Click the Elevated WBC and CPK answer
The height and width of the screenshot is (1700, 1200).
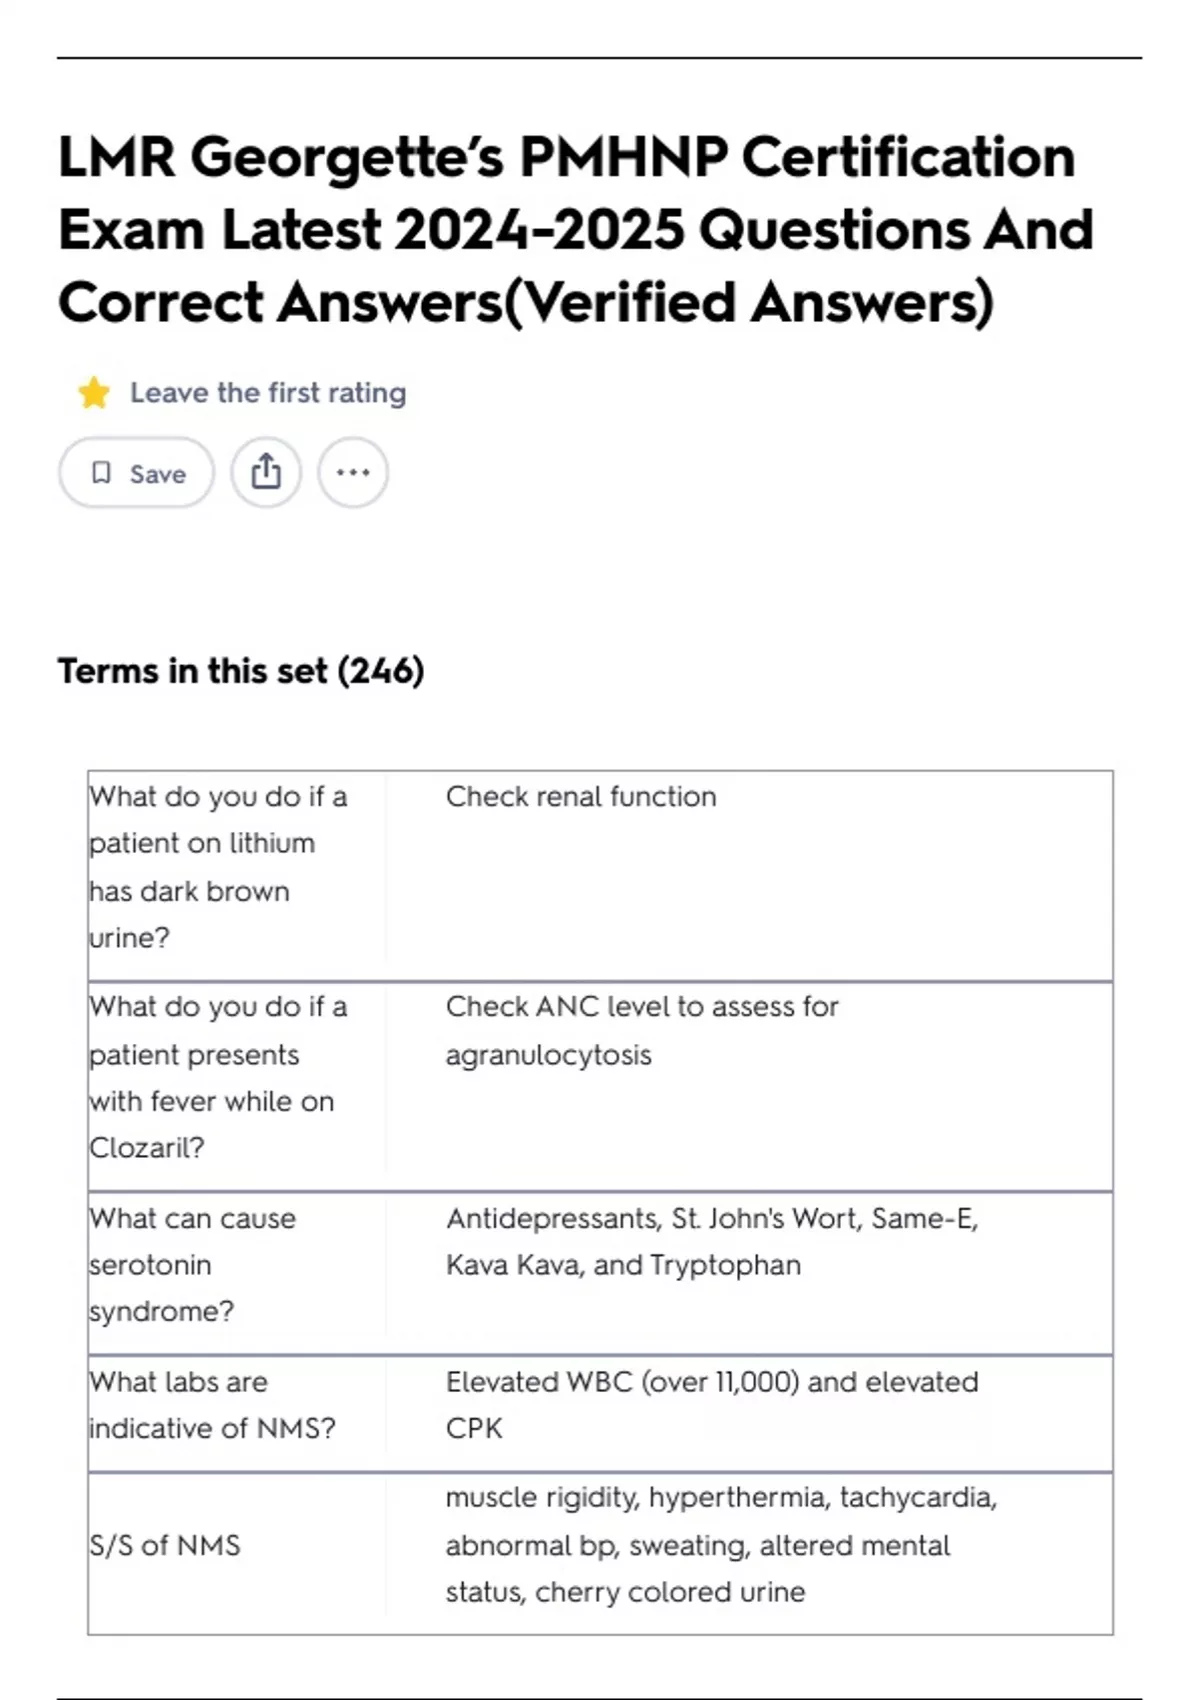712,1405
